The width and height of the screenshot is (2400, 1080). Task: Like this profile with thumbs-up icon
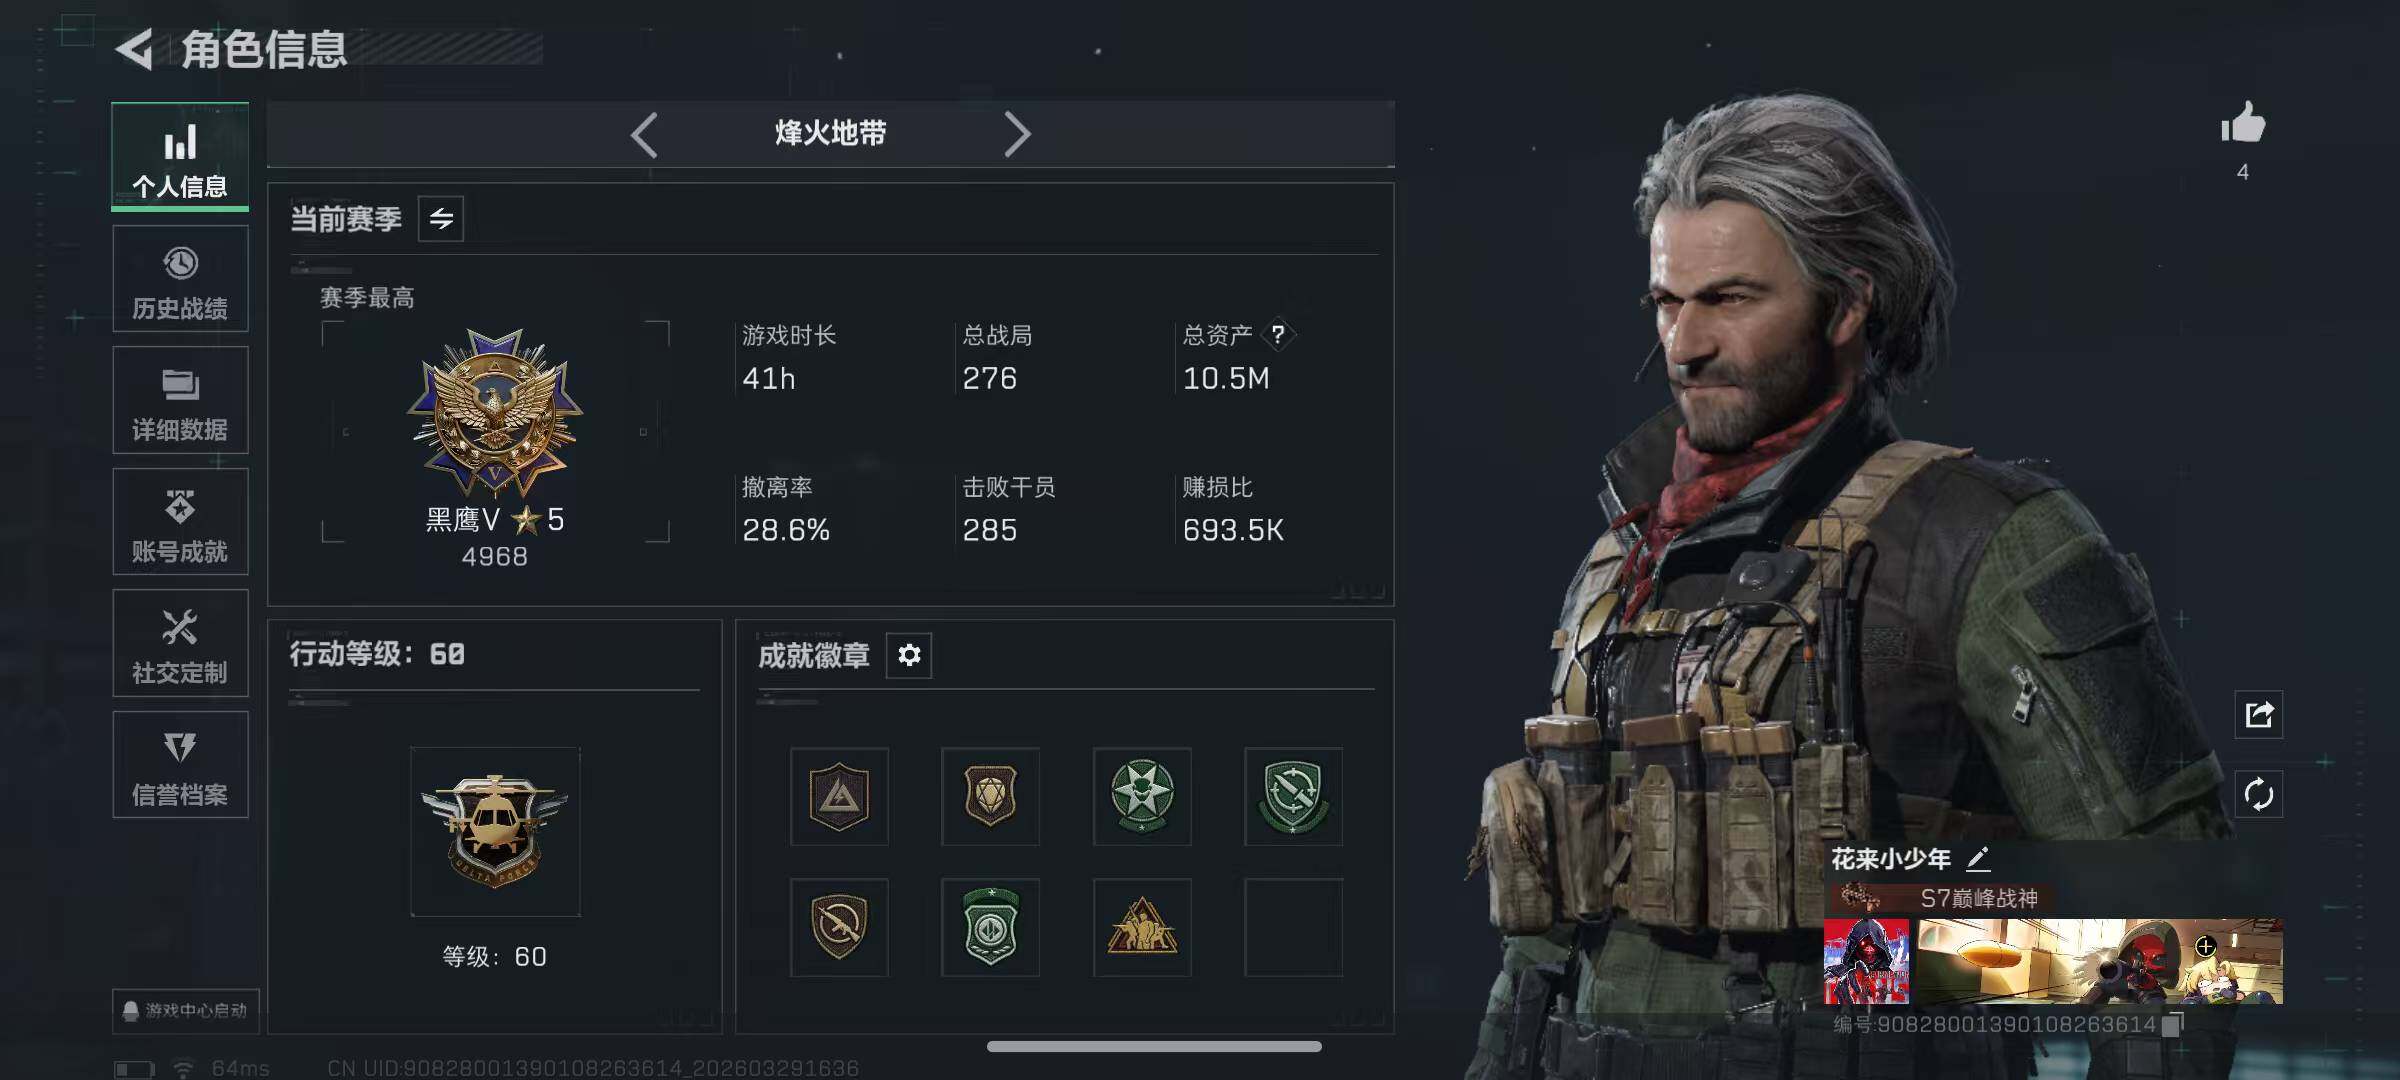coord(2242,124)
